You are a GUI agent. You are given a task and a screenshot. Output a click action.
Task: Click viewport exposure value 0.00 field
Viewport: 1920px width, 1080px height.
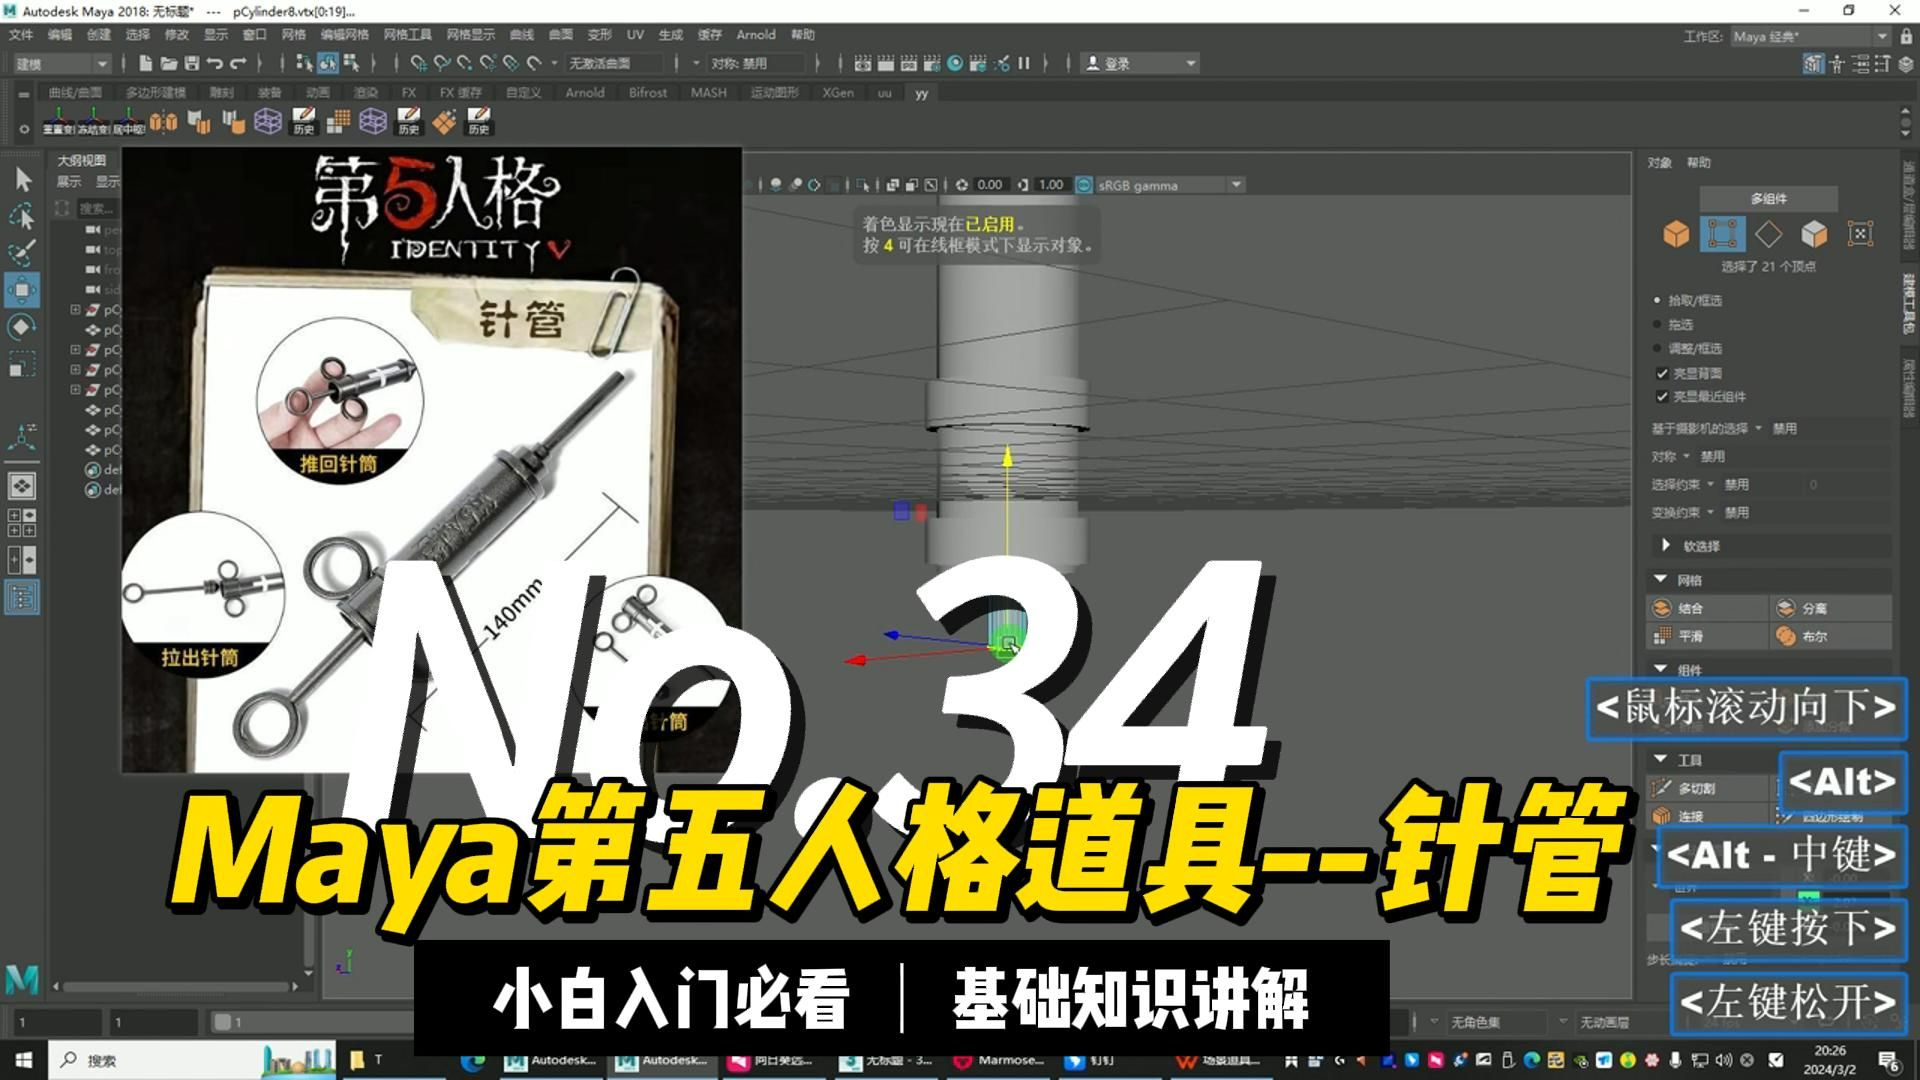tap(990, 185)
